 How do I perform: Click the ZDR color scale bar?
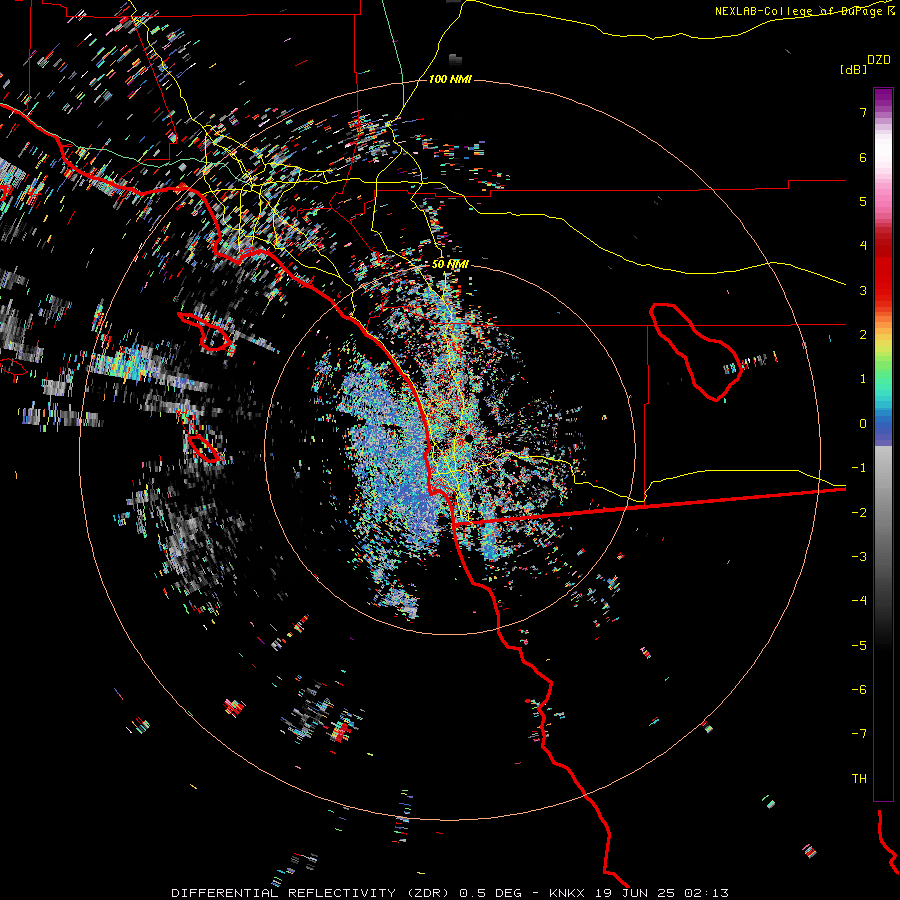[x=883, y=444]
